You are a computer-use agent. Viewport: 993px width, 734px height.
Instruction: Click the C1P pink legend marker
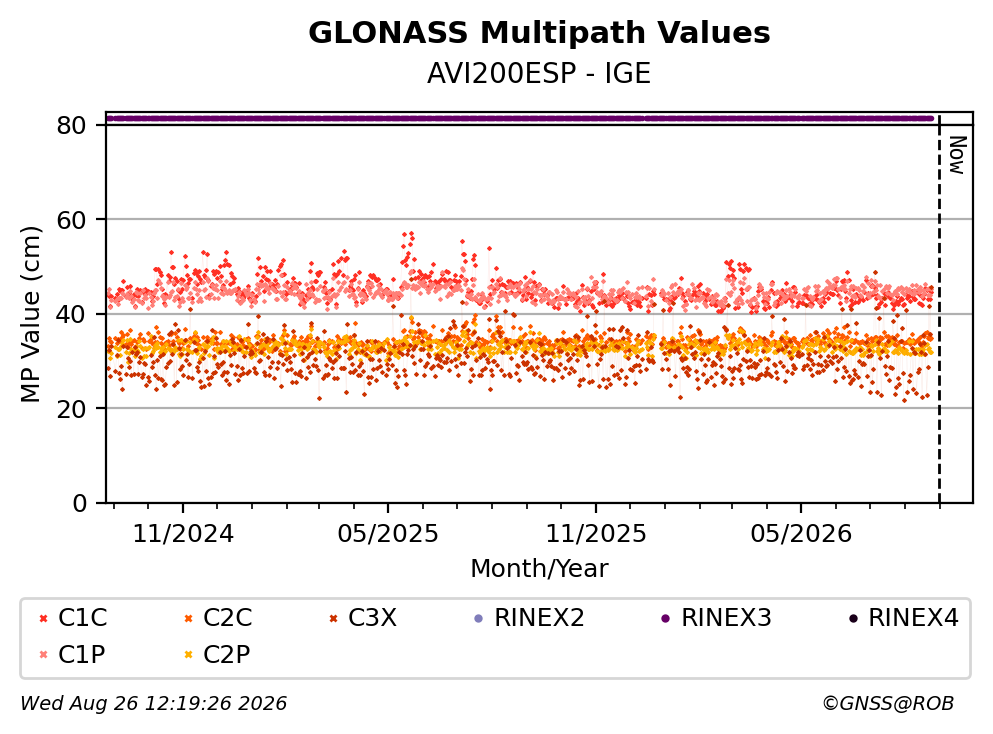point(43,655)
